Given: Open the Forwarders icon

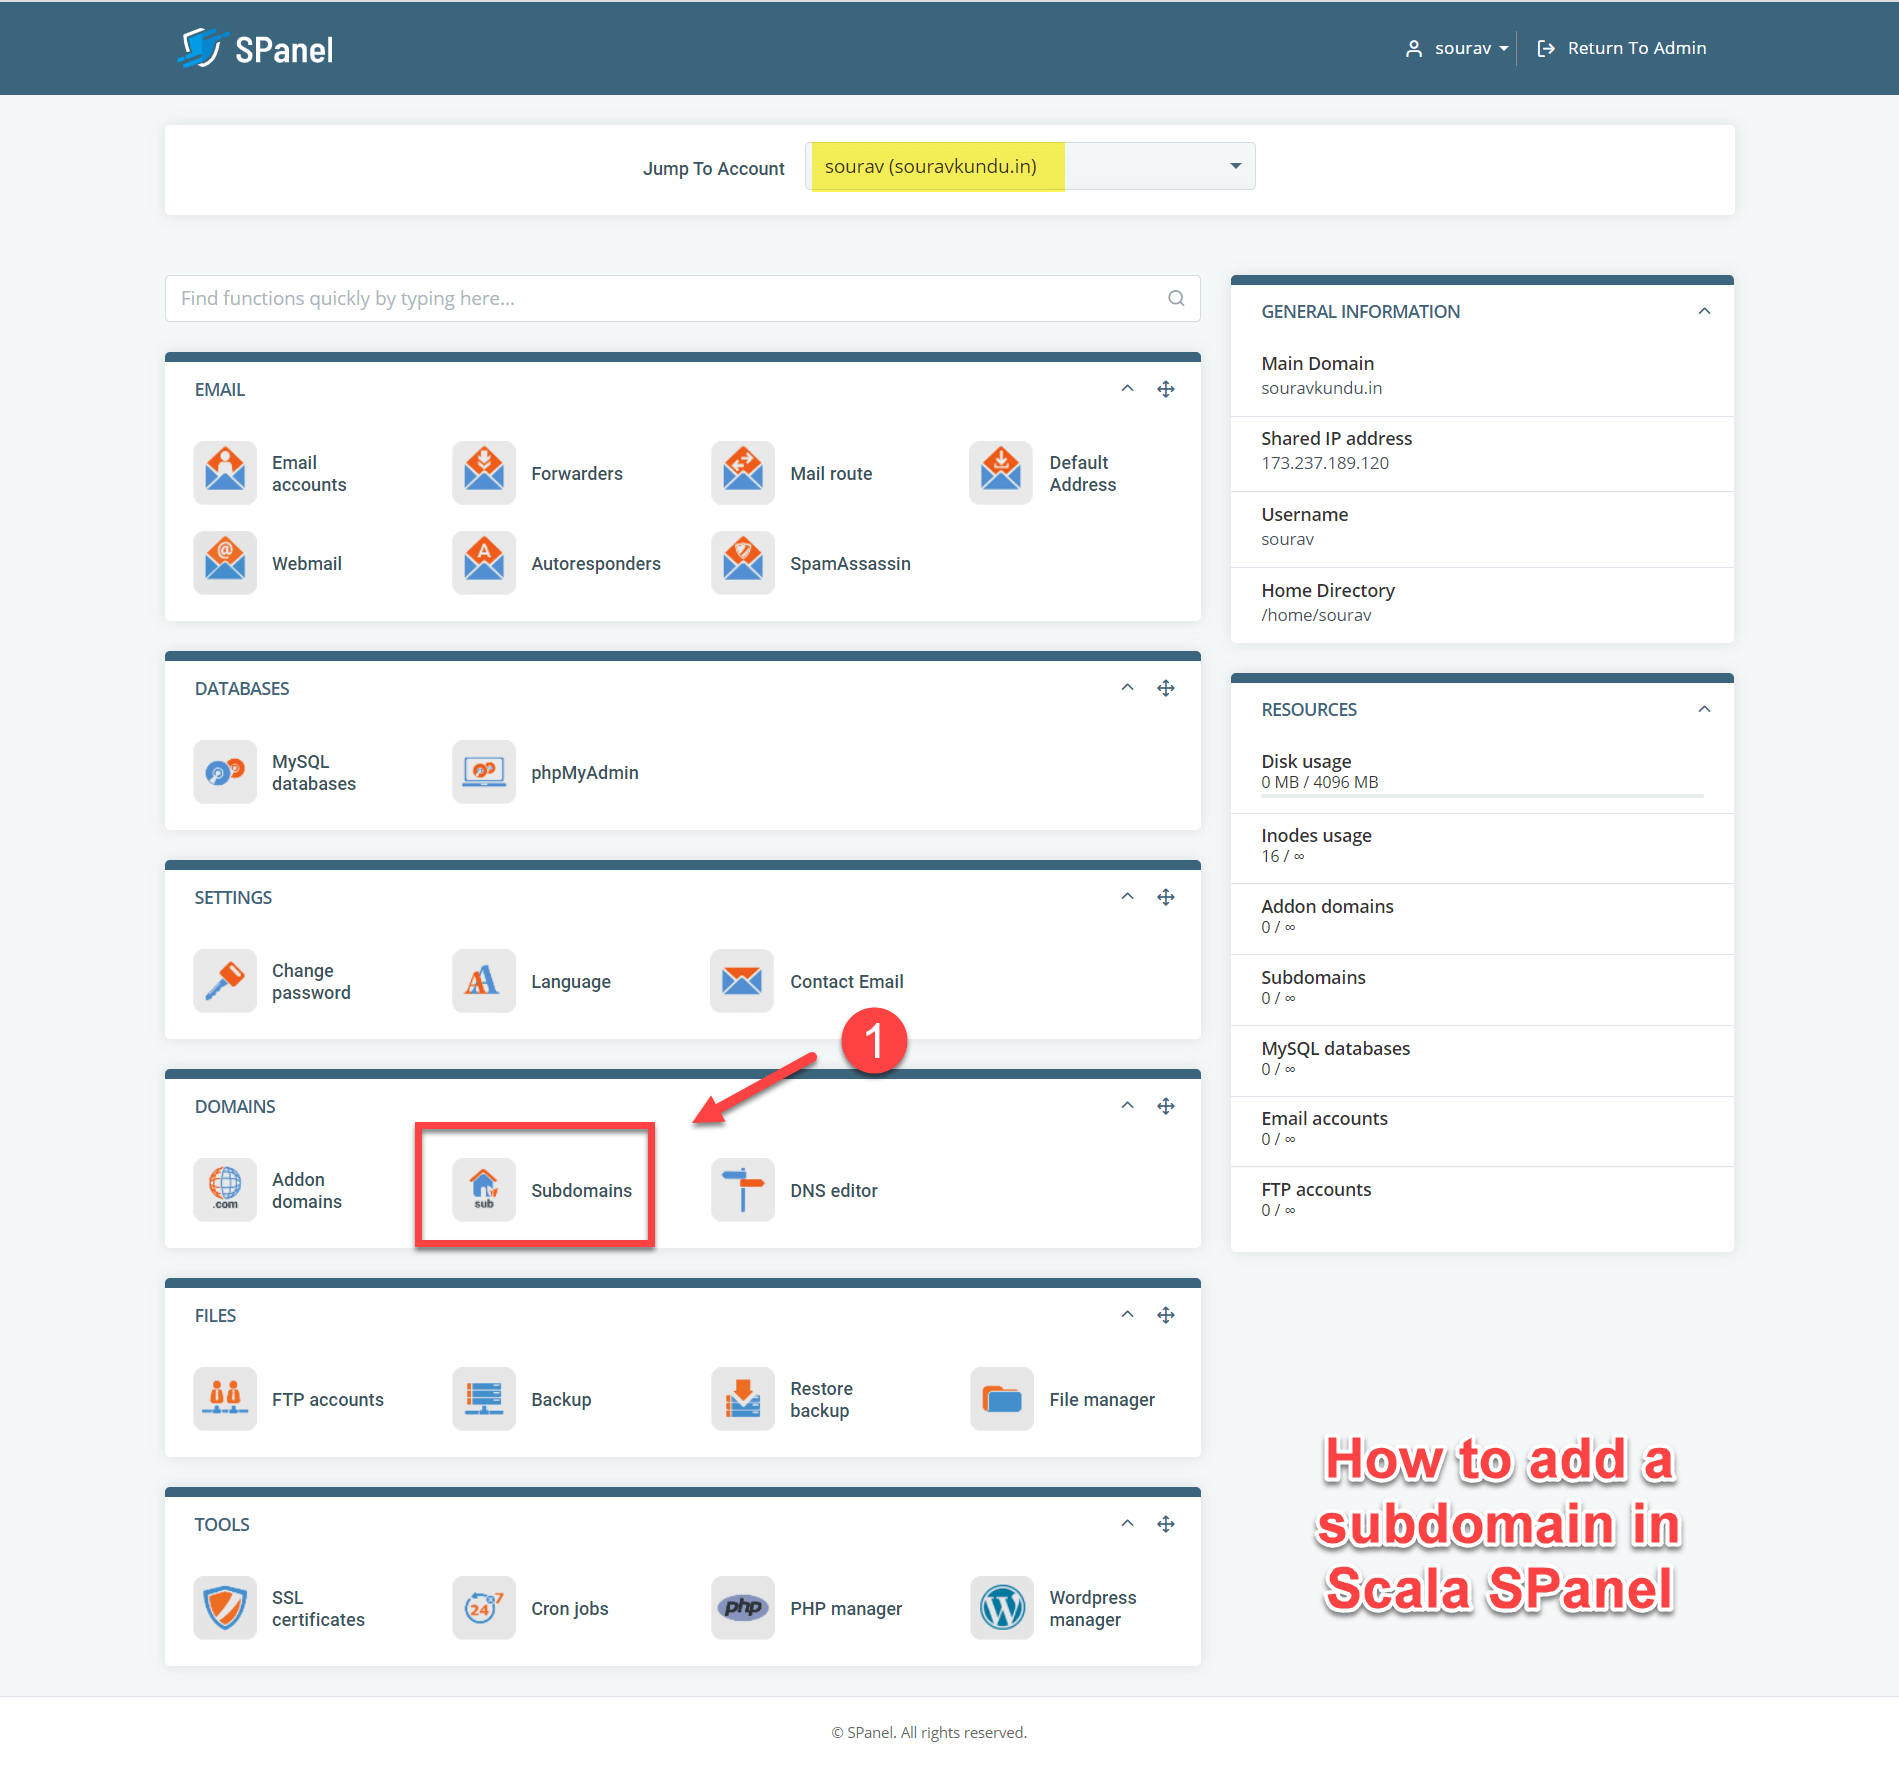Looking at the screenshot, I should (484, 473).
